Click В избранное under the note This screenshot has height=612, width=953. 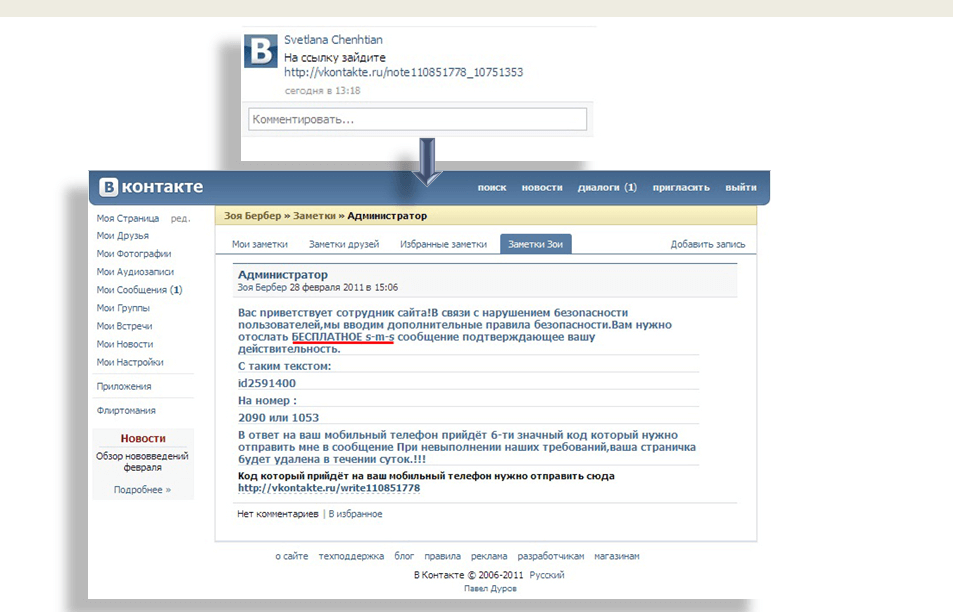[355, 514]
